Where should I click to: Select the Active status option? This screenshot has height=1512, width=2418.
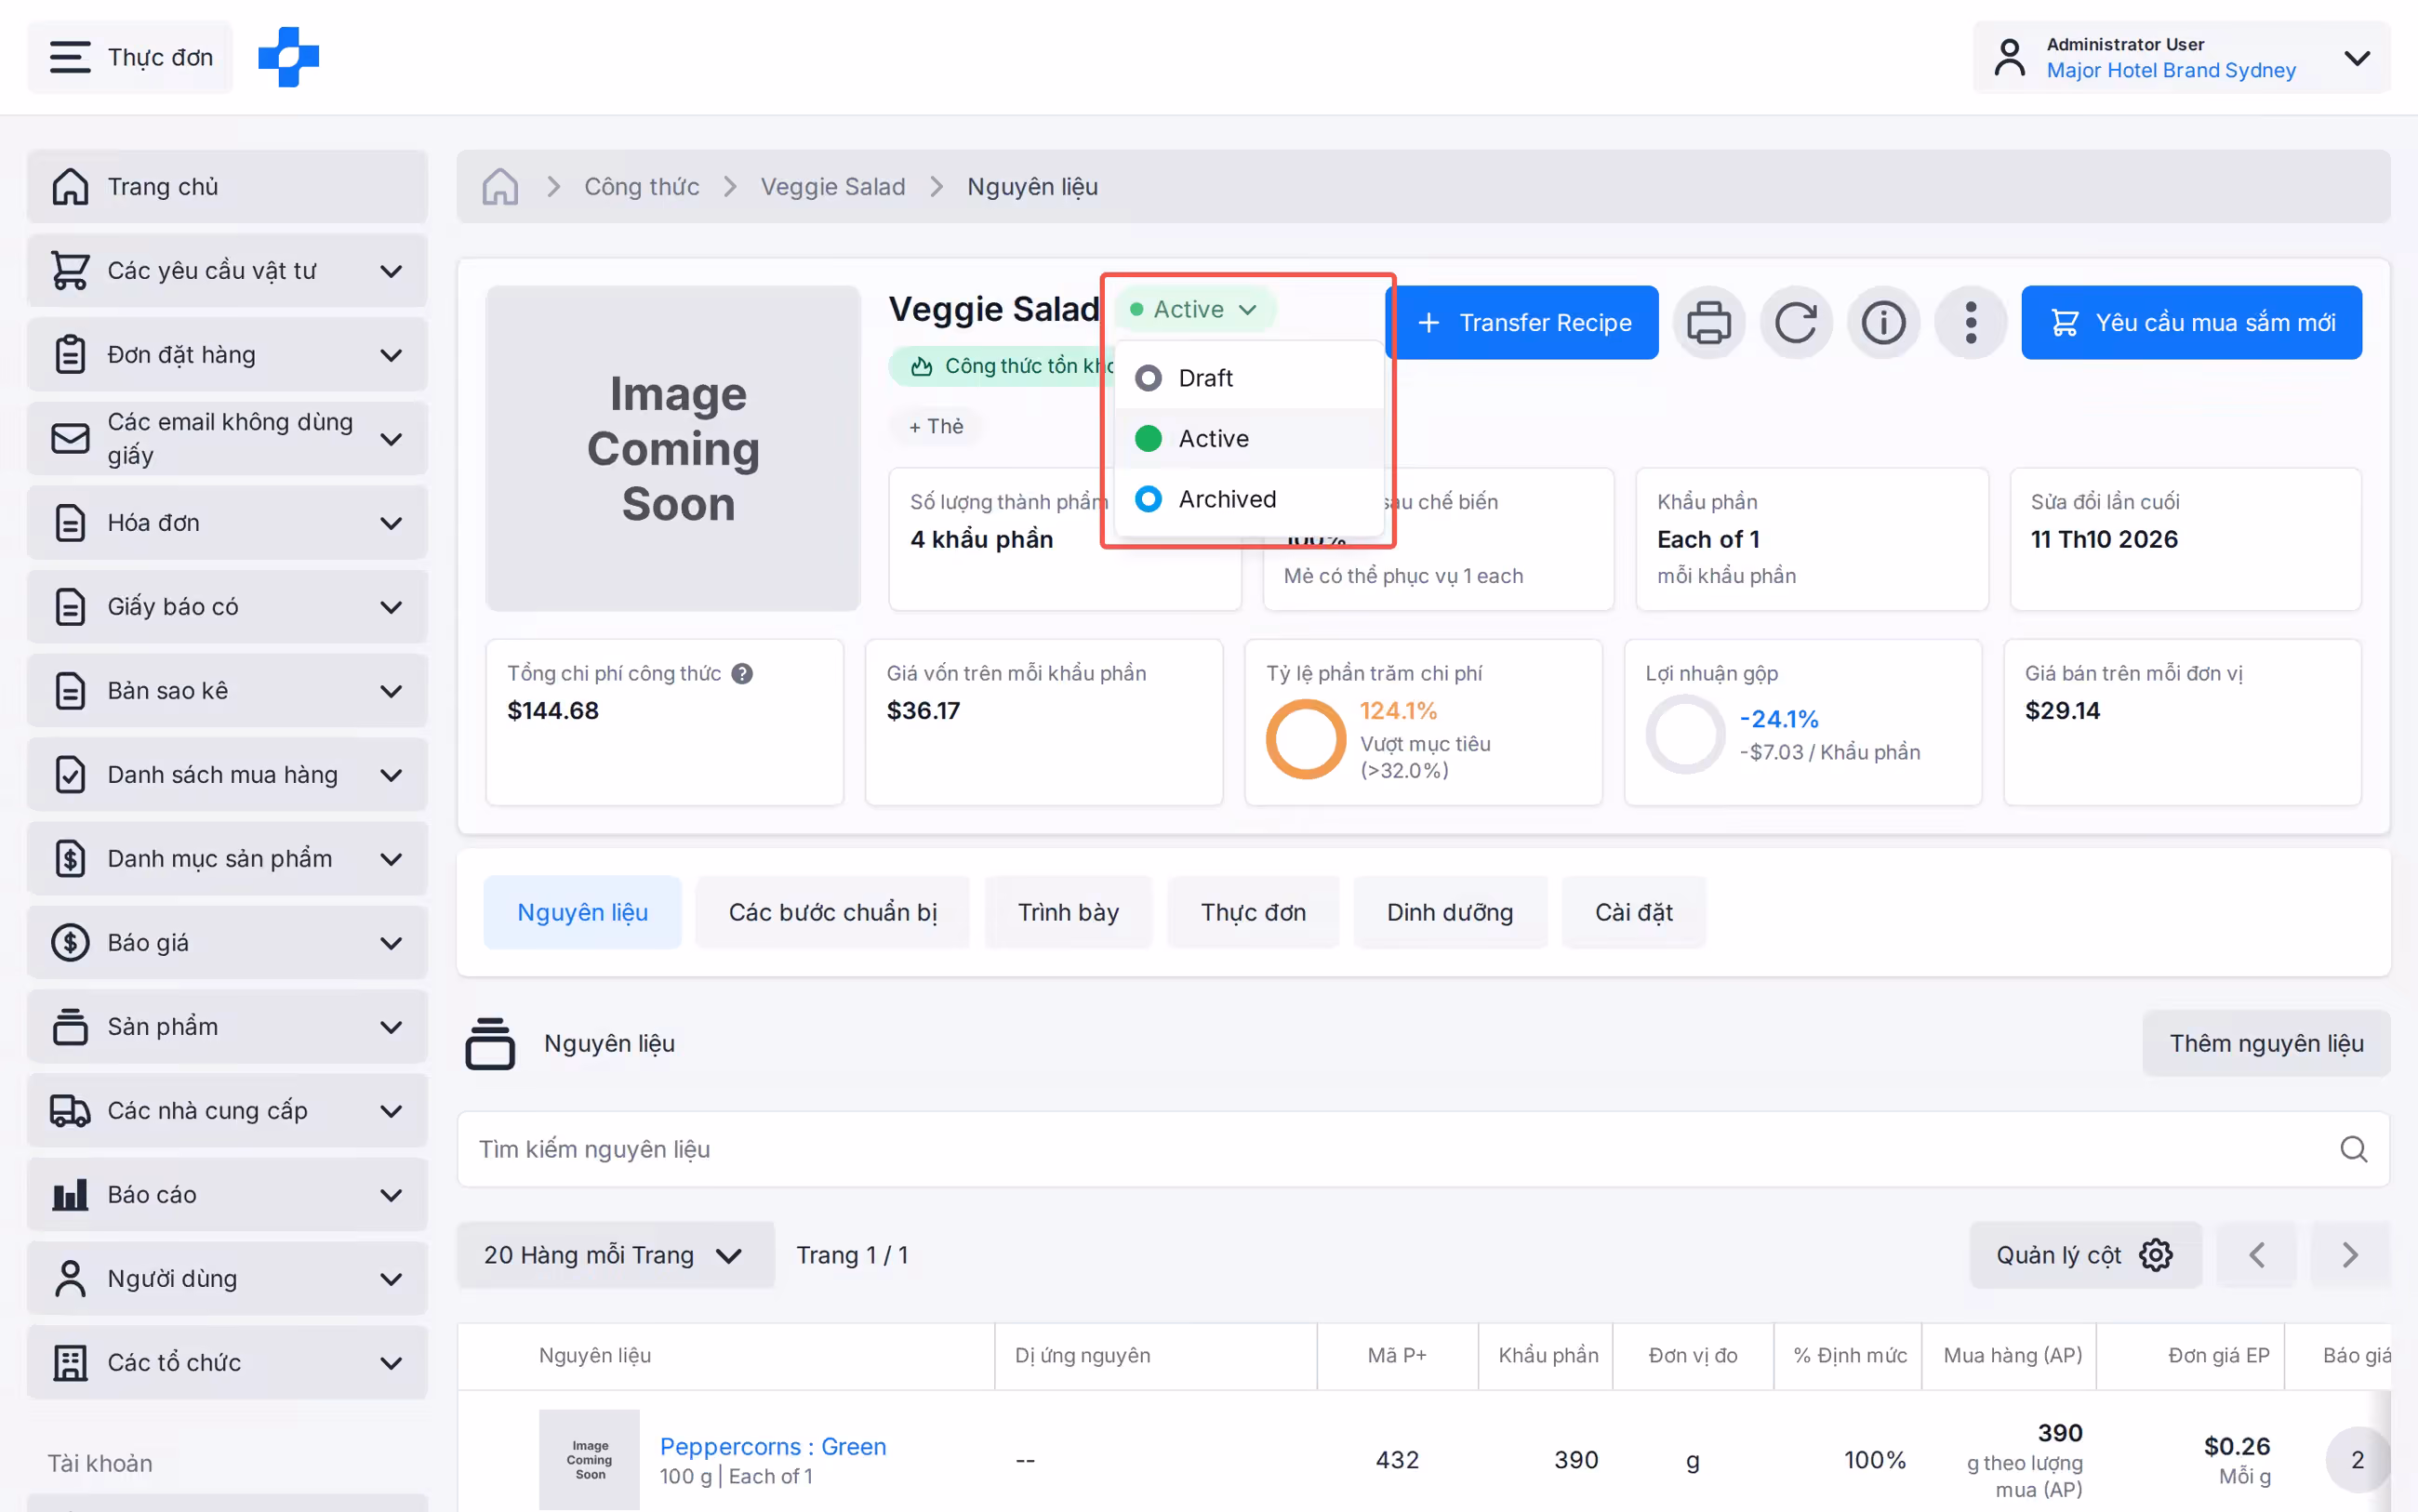(1248, 438)
